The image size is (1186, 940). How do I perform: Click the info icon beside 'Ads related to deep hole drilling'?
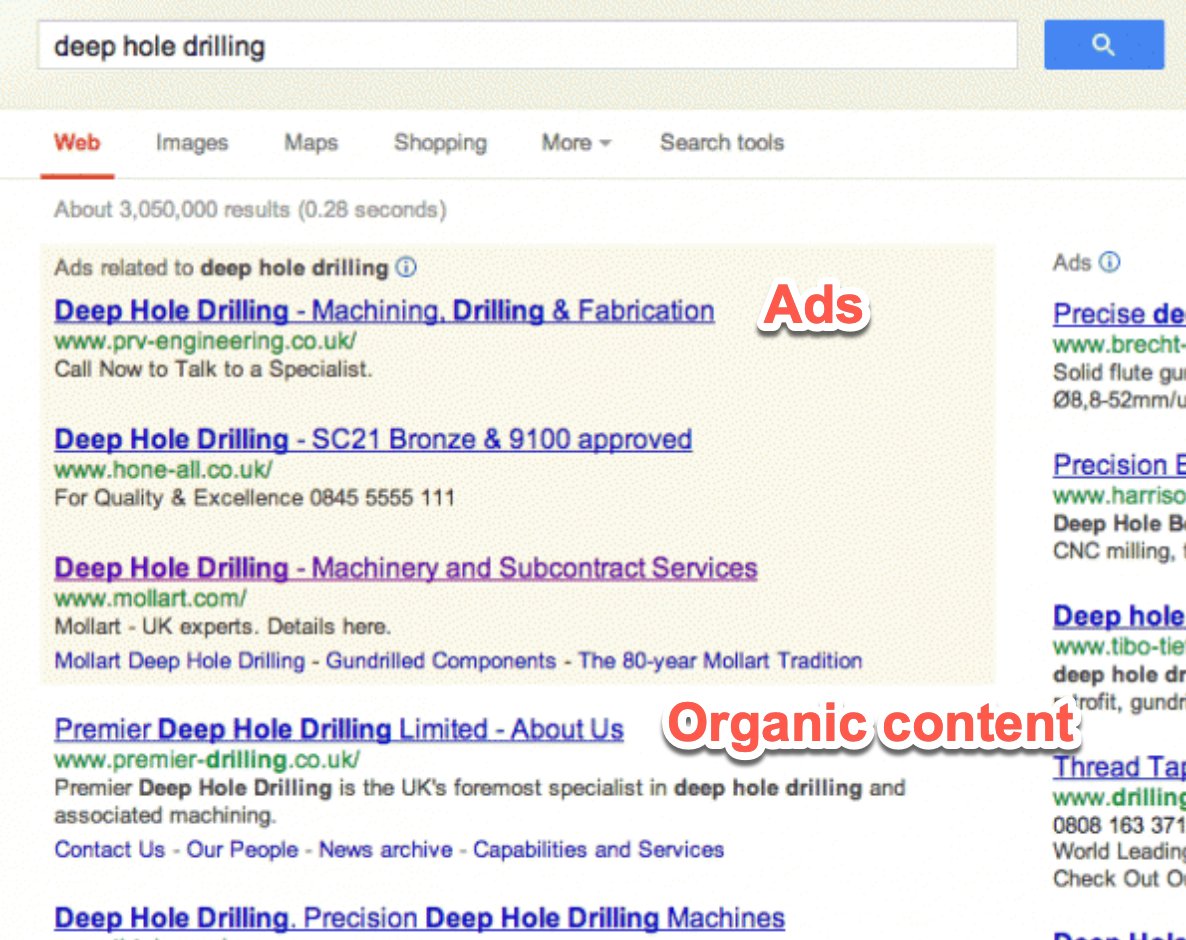tap(406, 267)
